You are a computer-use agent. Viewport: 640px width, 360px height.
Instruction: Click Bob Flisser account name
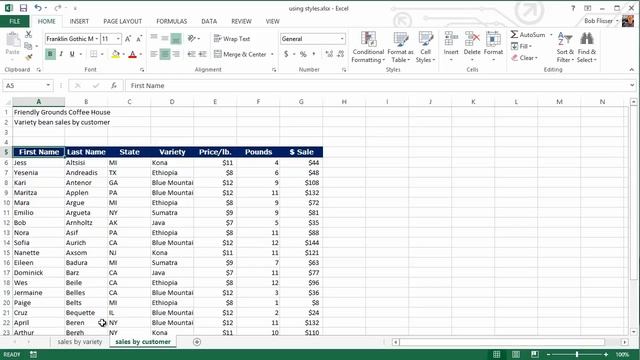click(x=598, y=21)
